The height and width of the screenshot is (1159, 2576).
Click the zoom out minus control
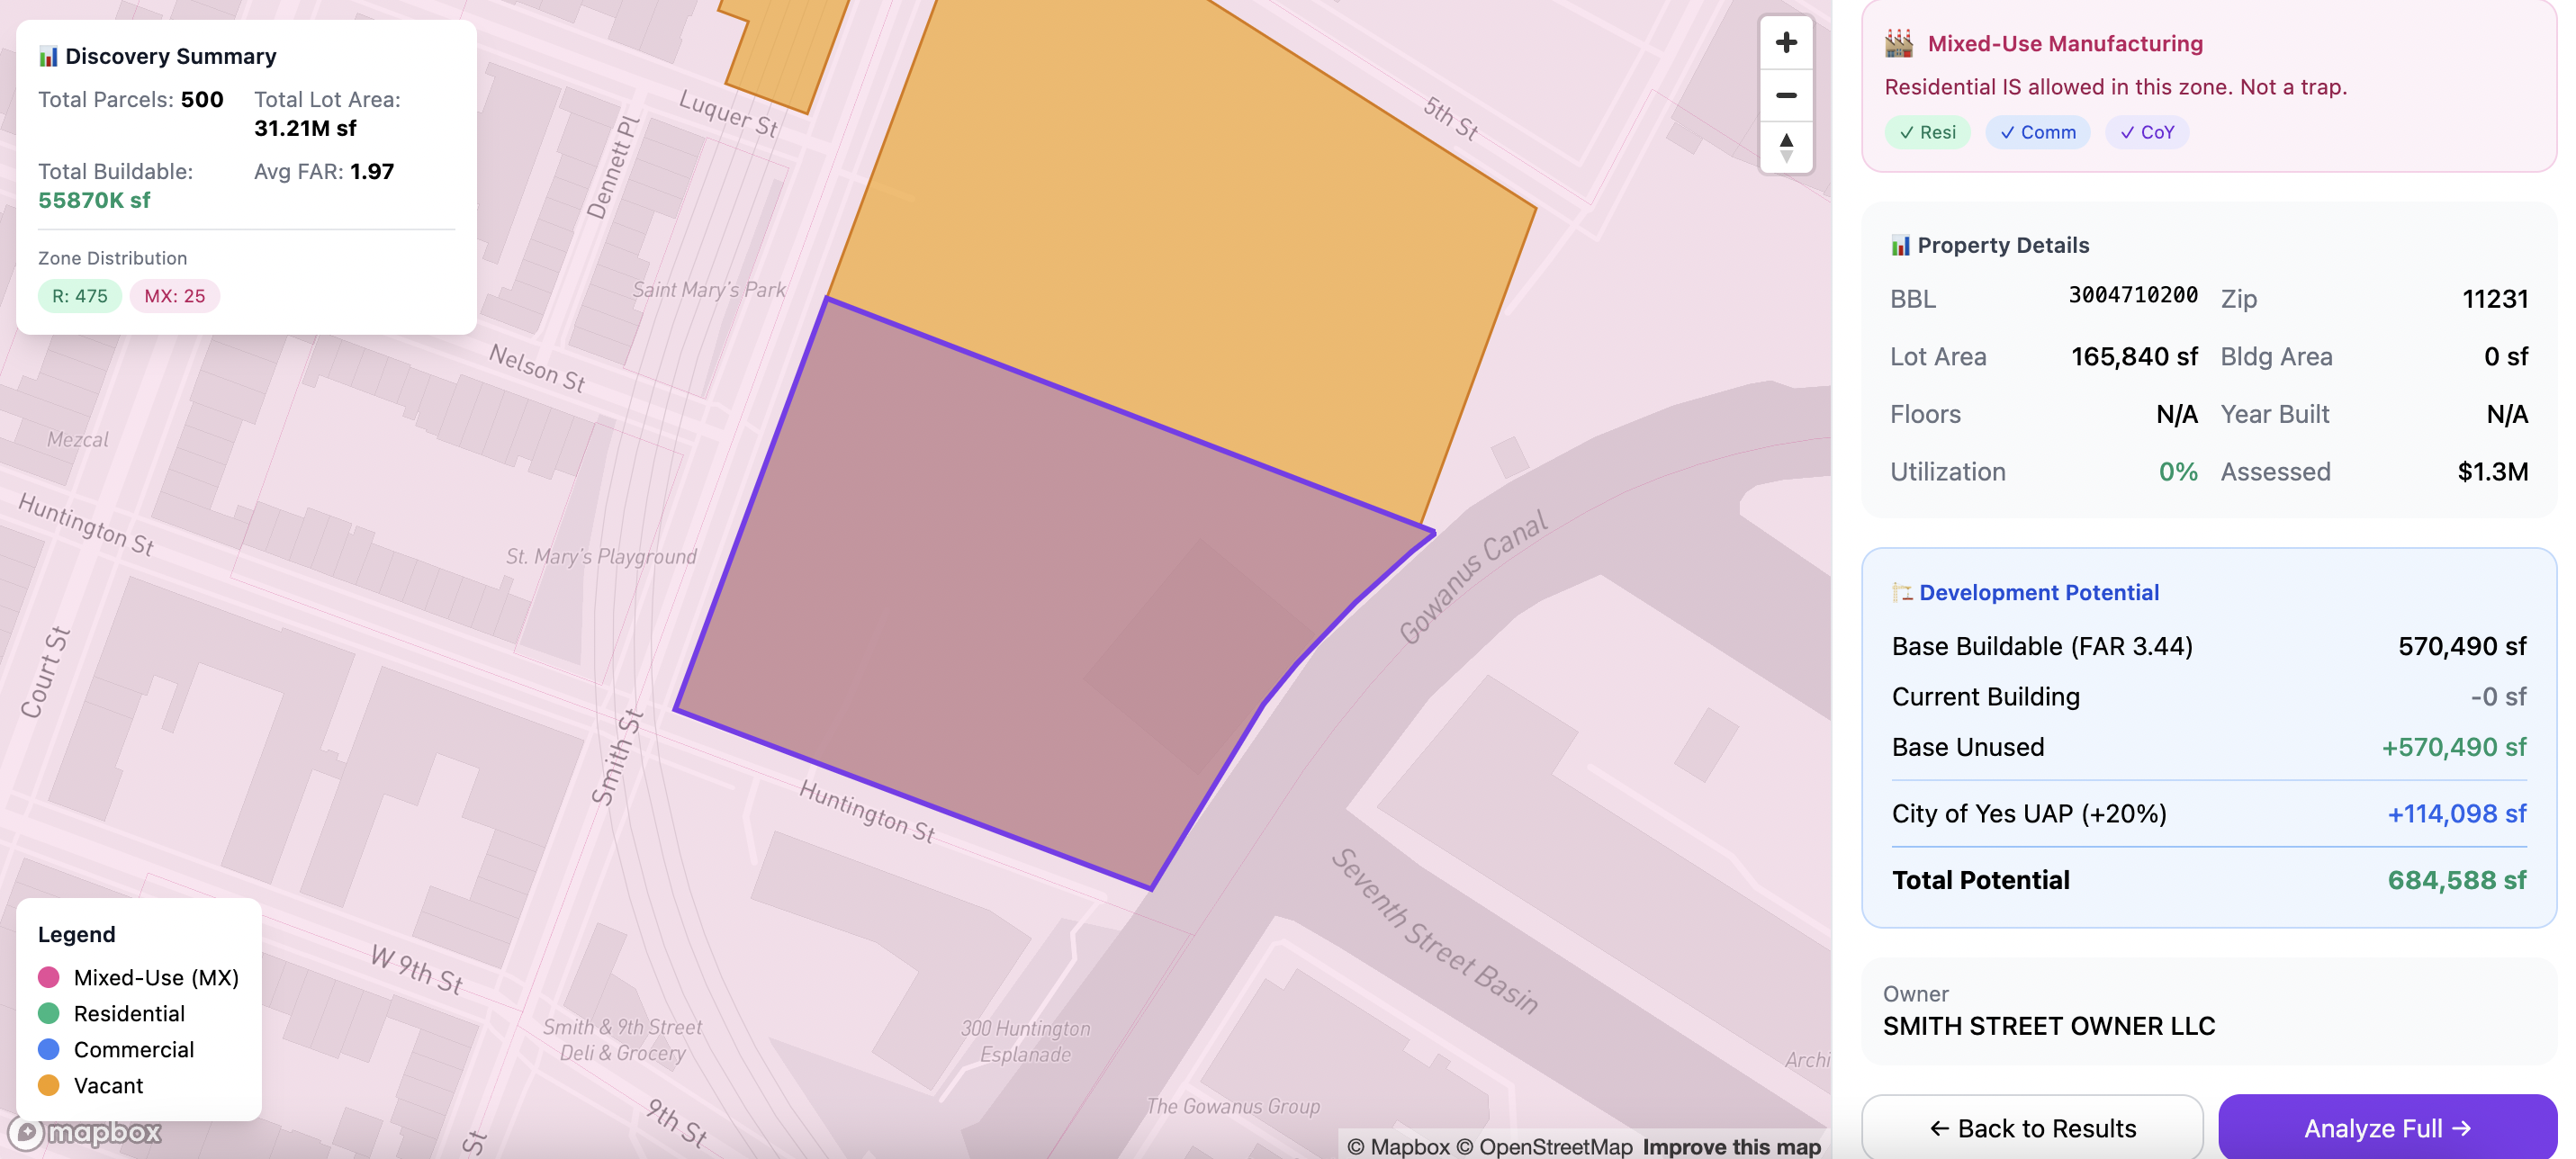1786,95
